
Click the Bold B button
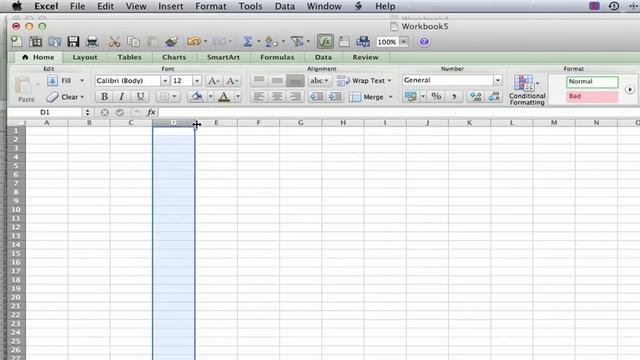pos(104,97)
